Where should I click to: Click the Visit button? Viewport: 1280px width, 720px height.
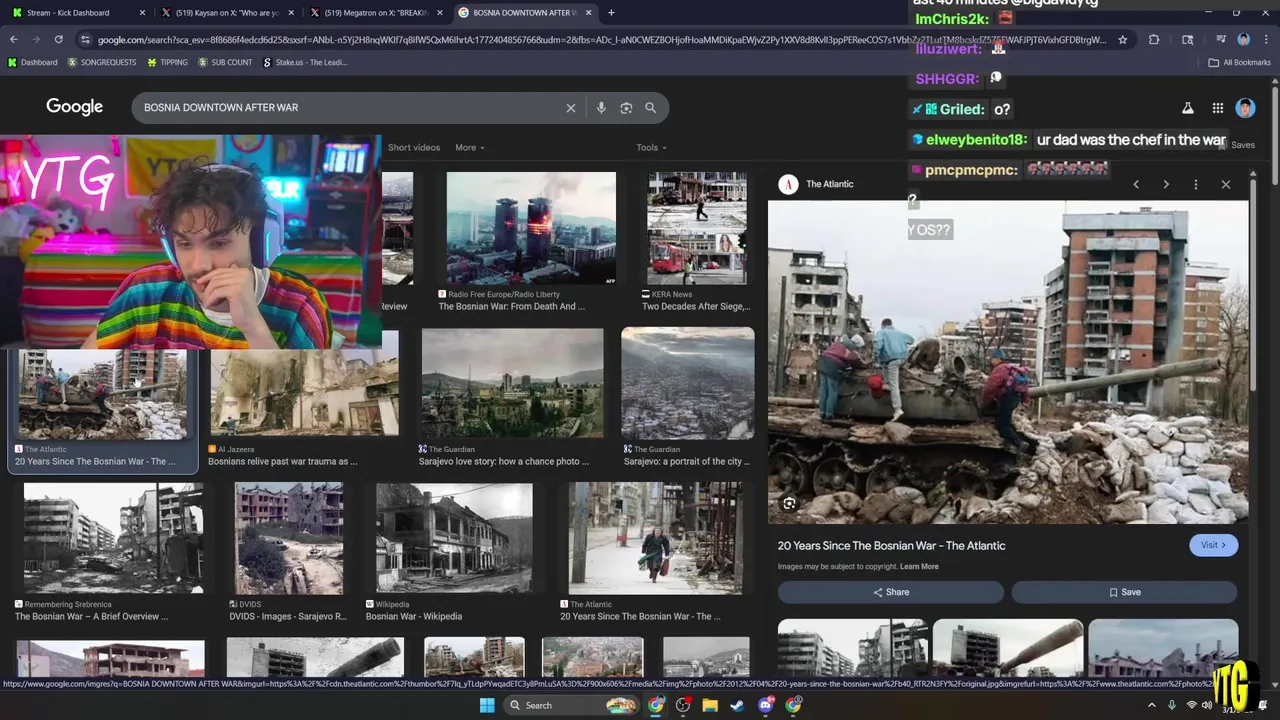(x=1214, y=545)
